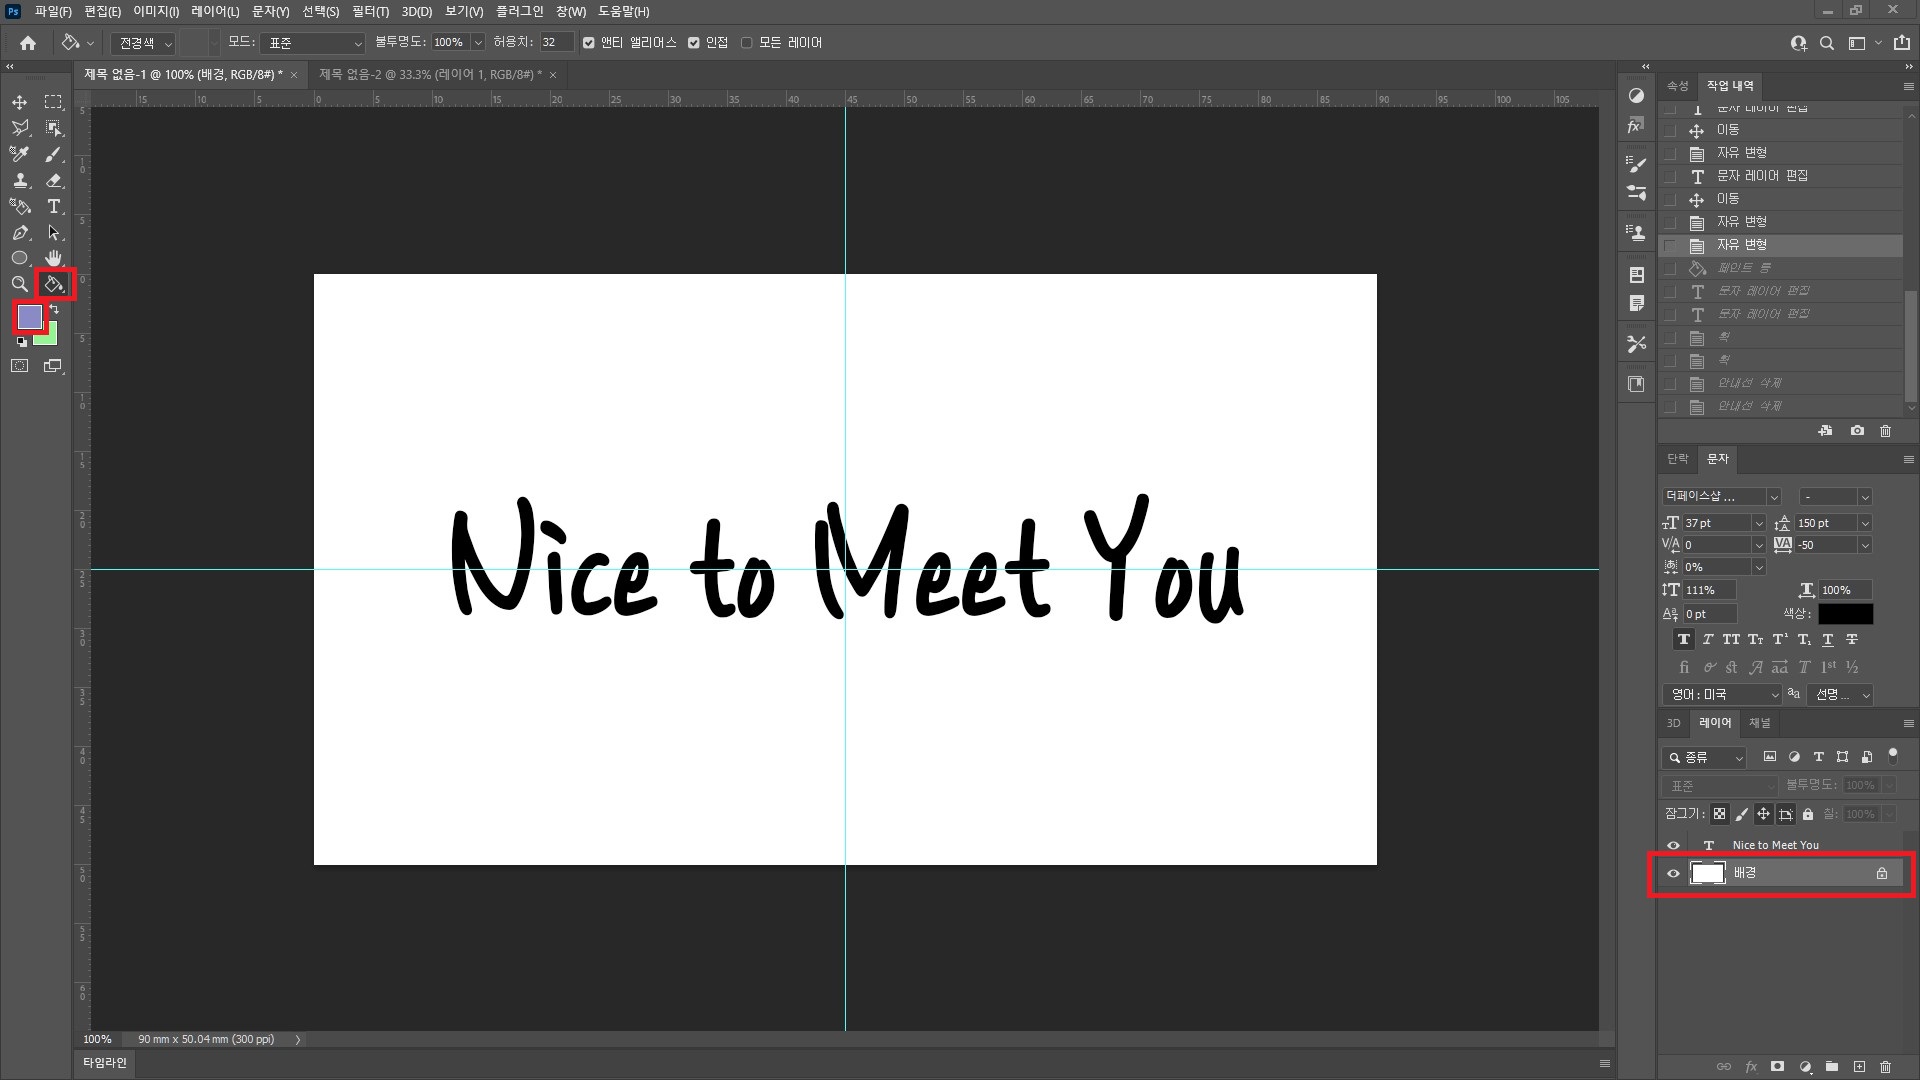The height and width of the screenshot is (1080, 1920).
Task: Select the Move tool
Action: coord(19,102)
